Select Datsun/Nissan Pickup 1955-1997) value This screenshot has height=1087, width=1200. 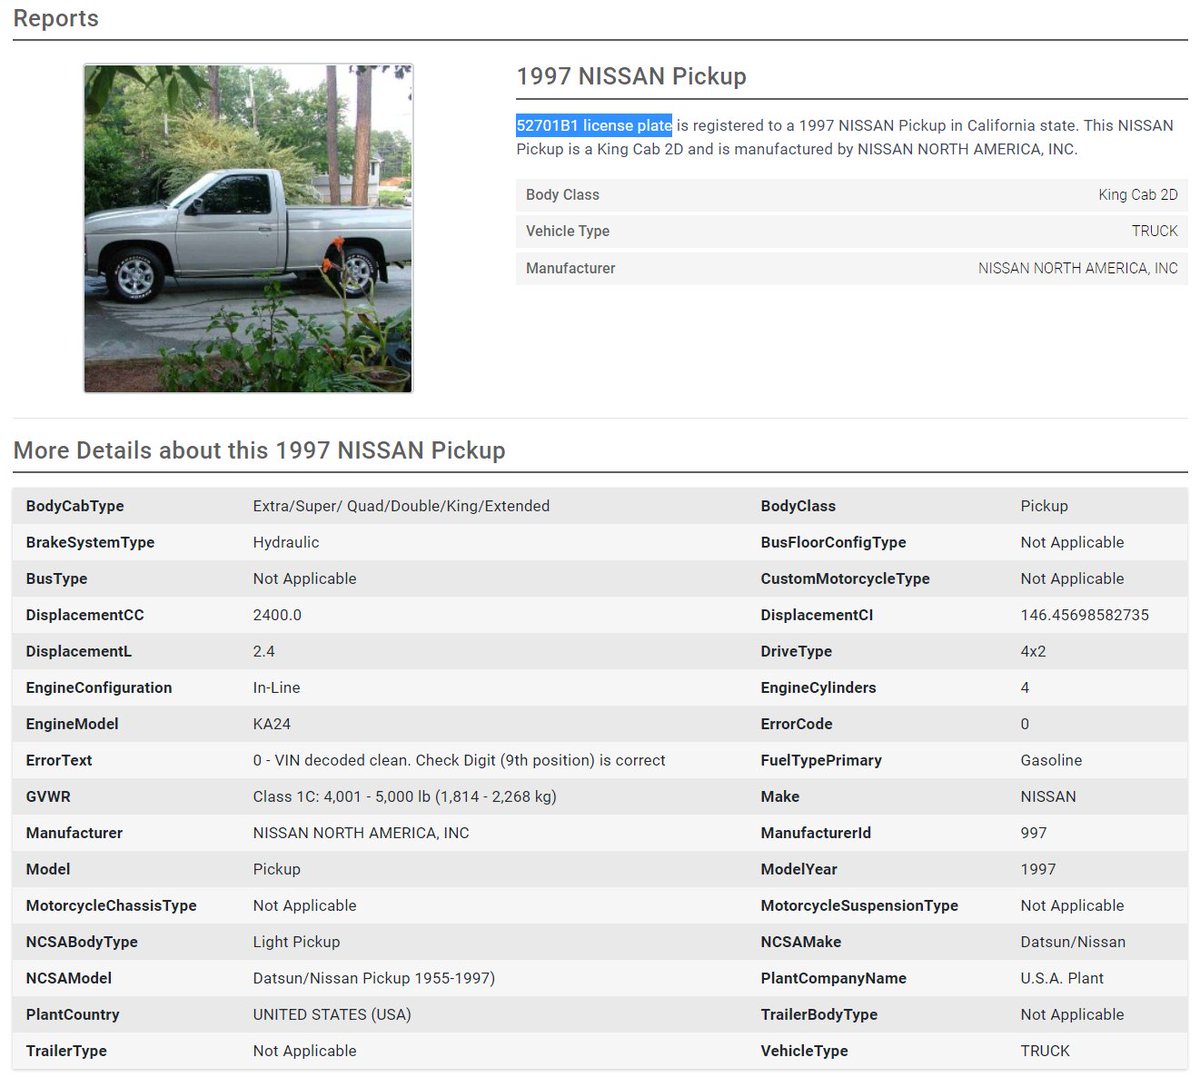[374, 978]
